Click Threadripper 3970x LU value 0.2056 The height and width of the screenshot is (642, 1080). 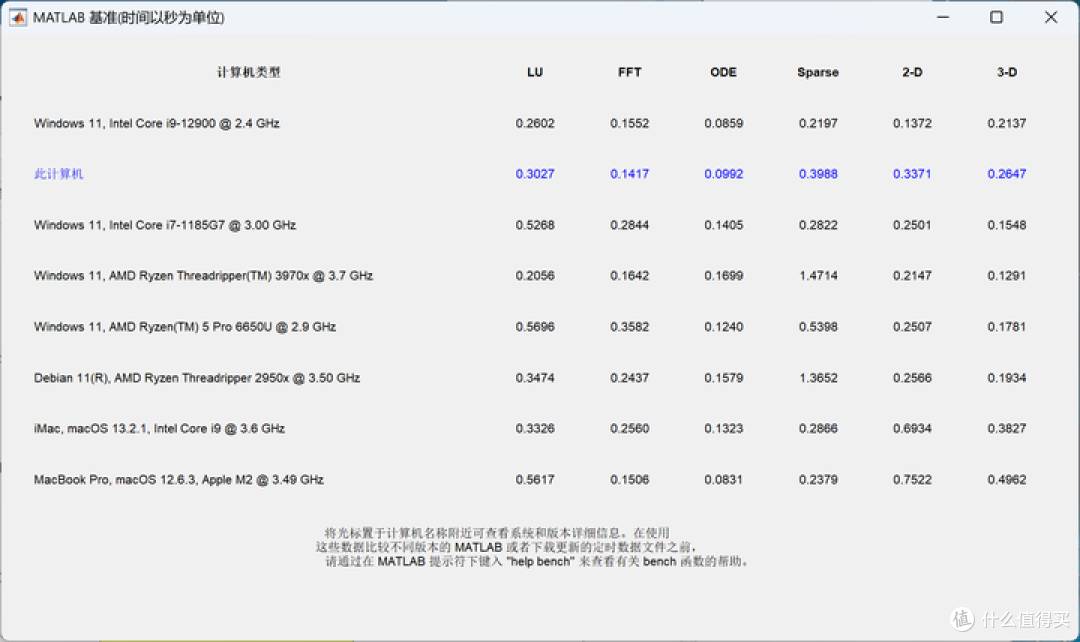(x=535, y=276)
